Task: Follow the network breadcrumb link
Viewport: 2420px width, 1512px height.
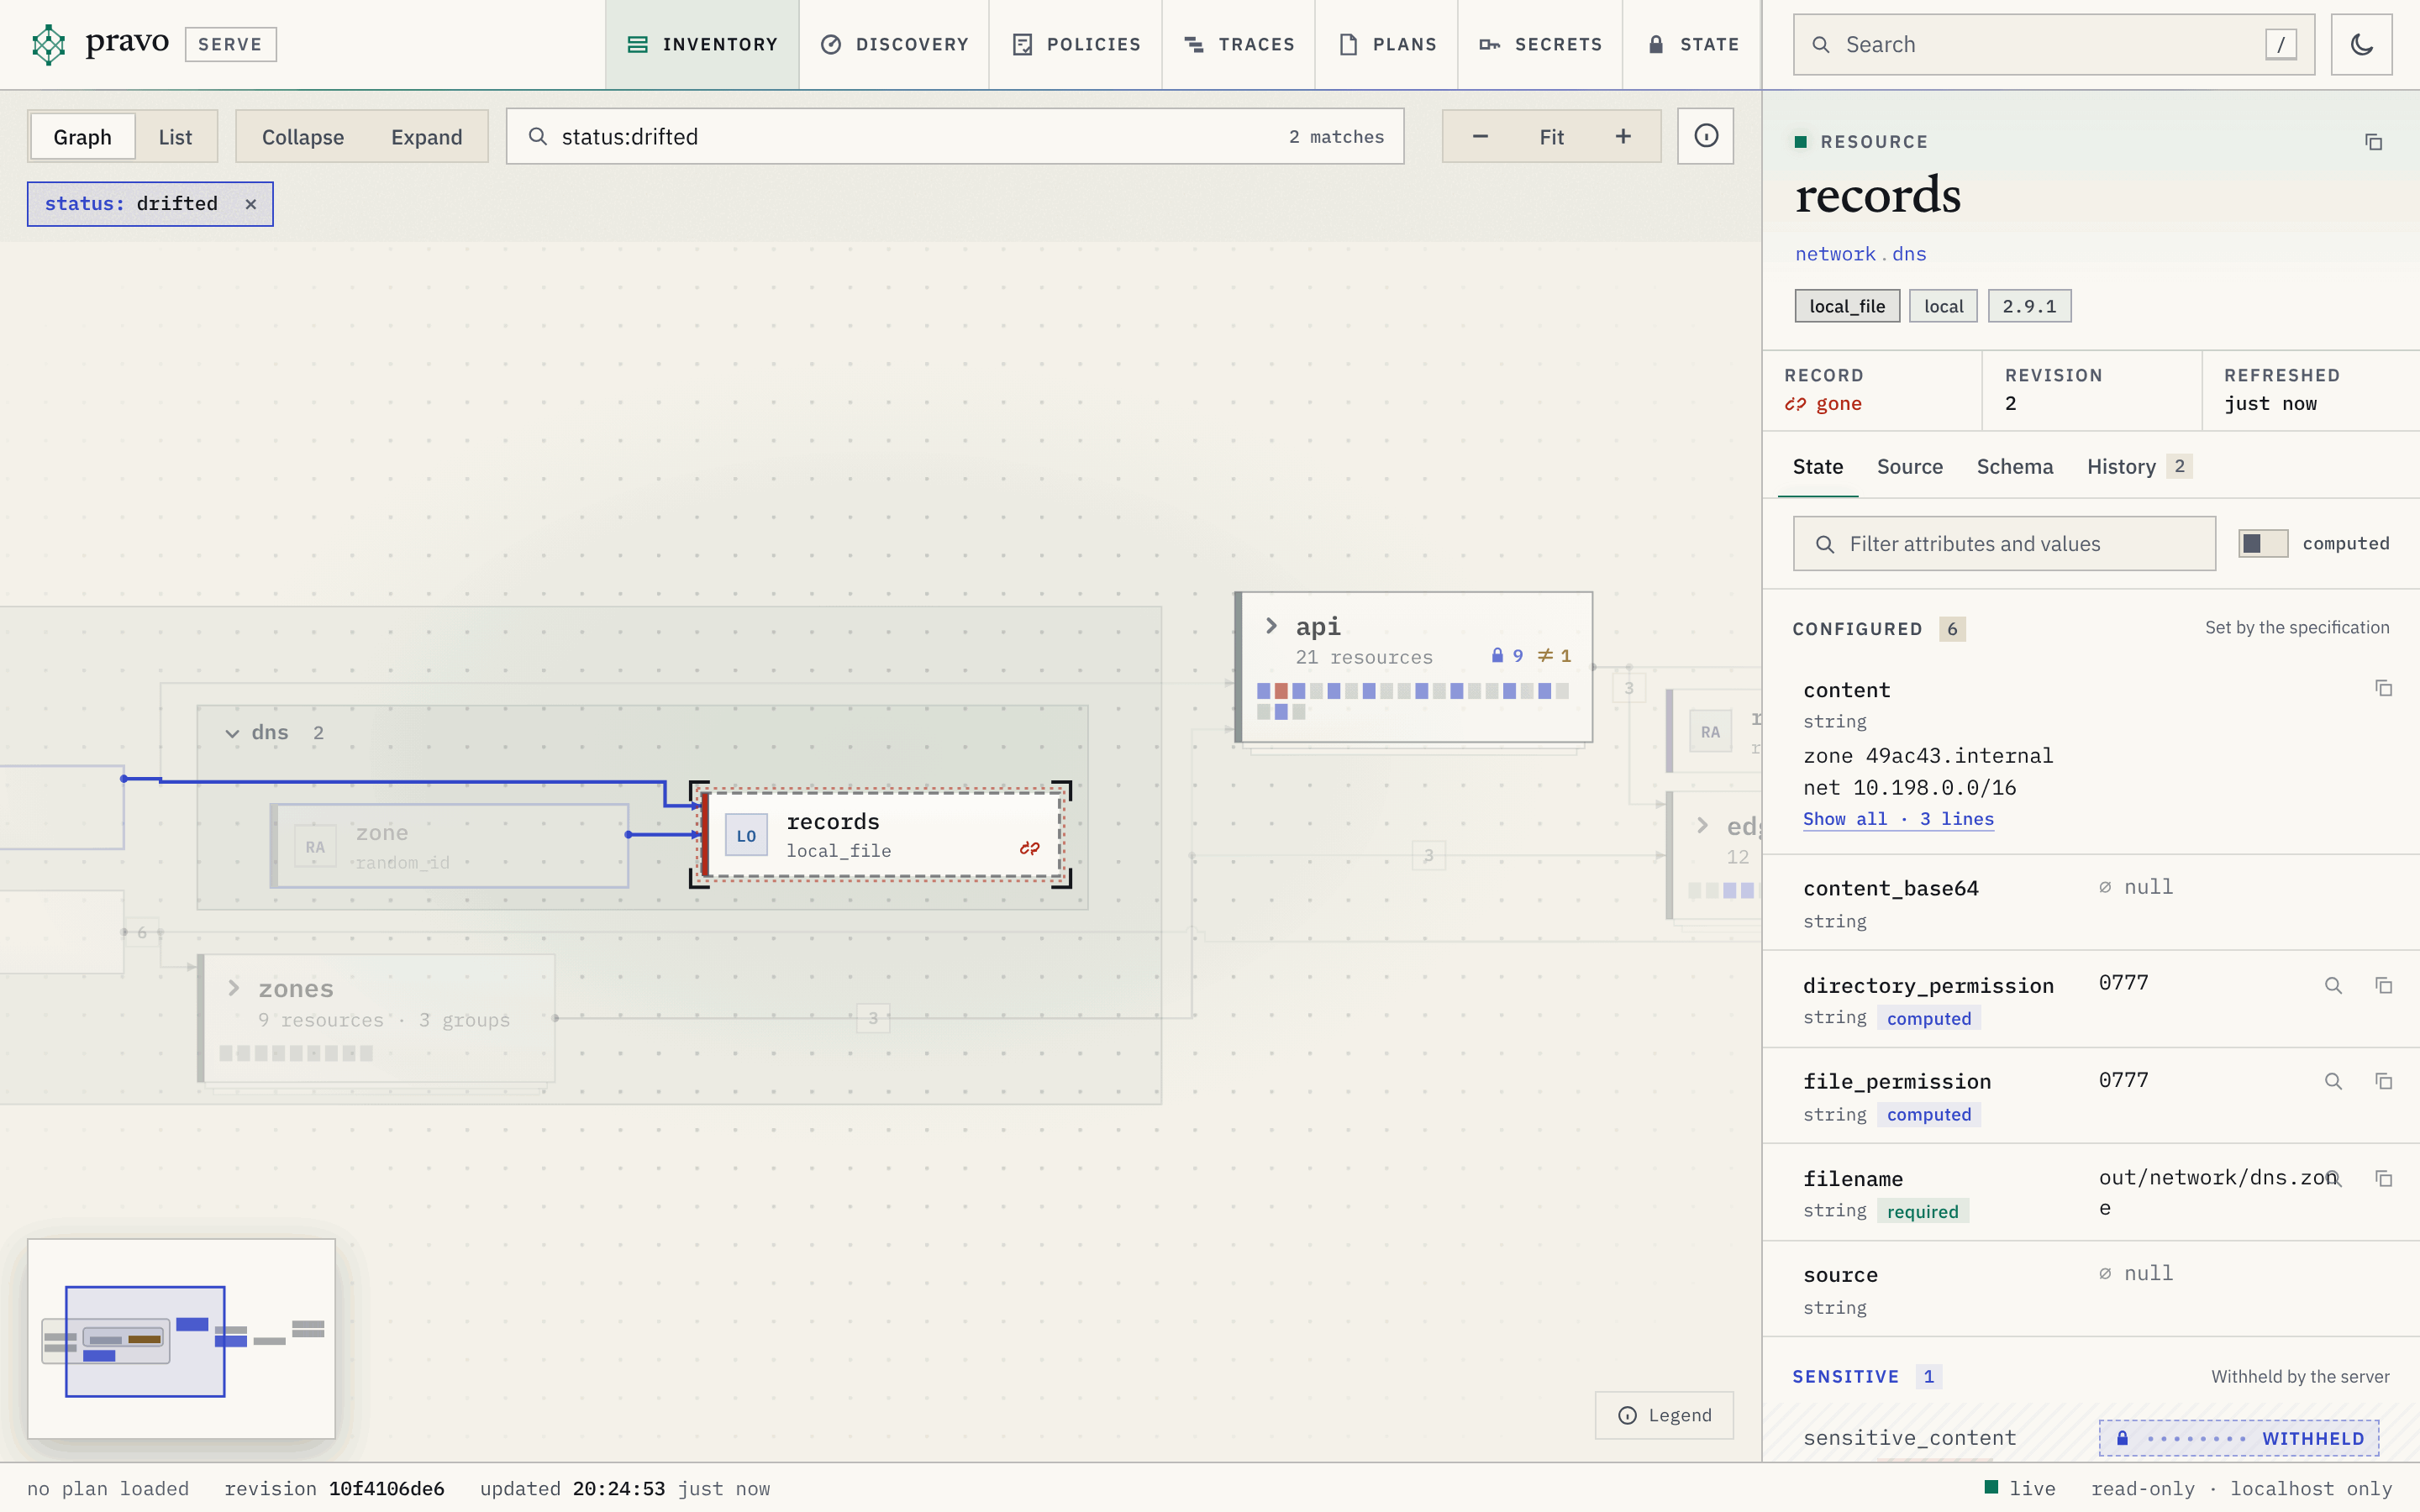Action: click(x=1835, y=254)
